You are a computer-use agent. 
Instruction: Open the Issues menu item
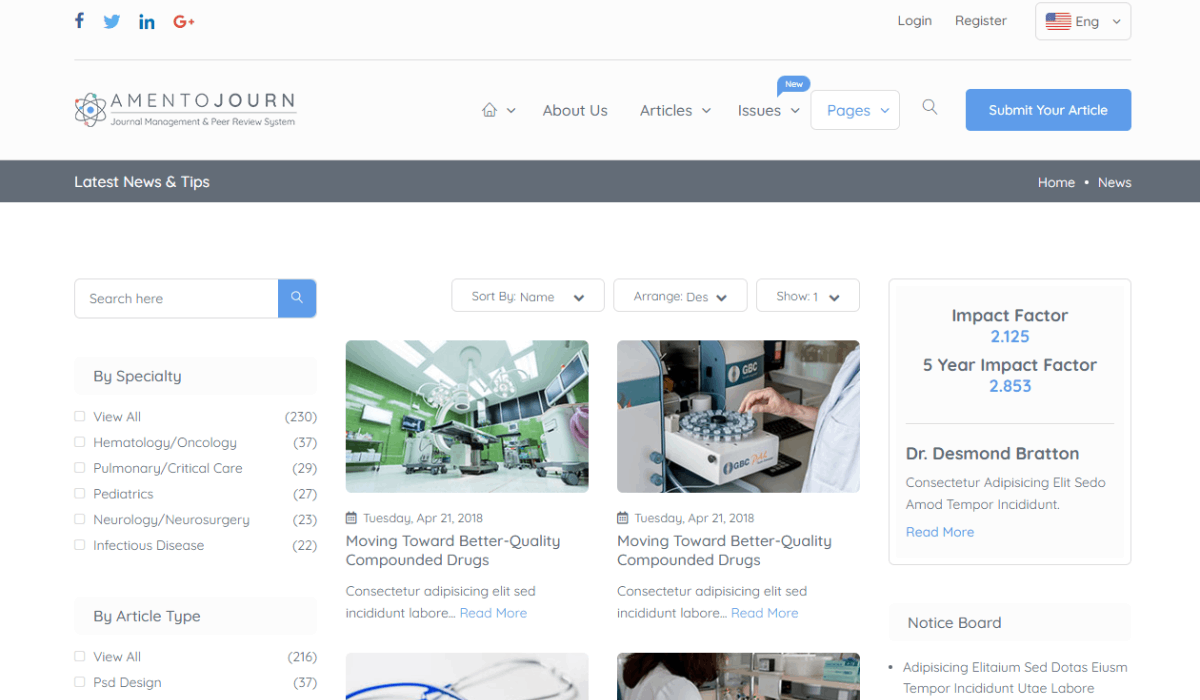coord(759,110)
